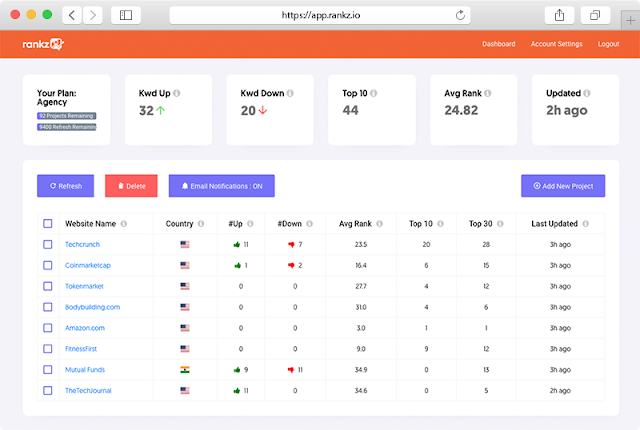Click the 2h ago Updated value

click(x=567, y=110)
